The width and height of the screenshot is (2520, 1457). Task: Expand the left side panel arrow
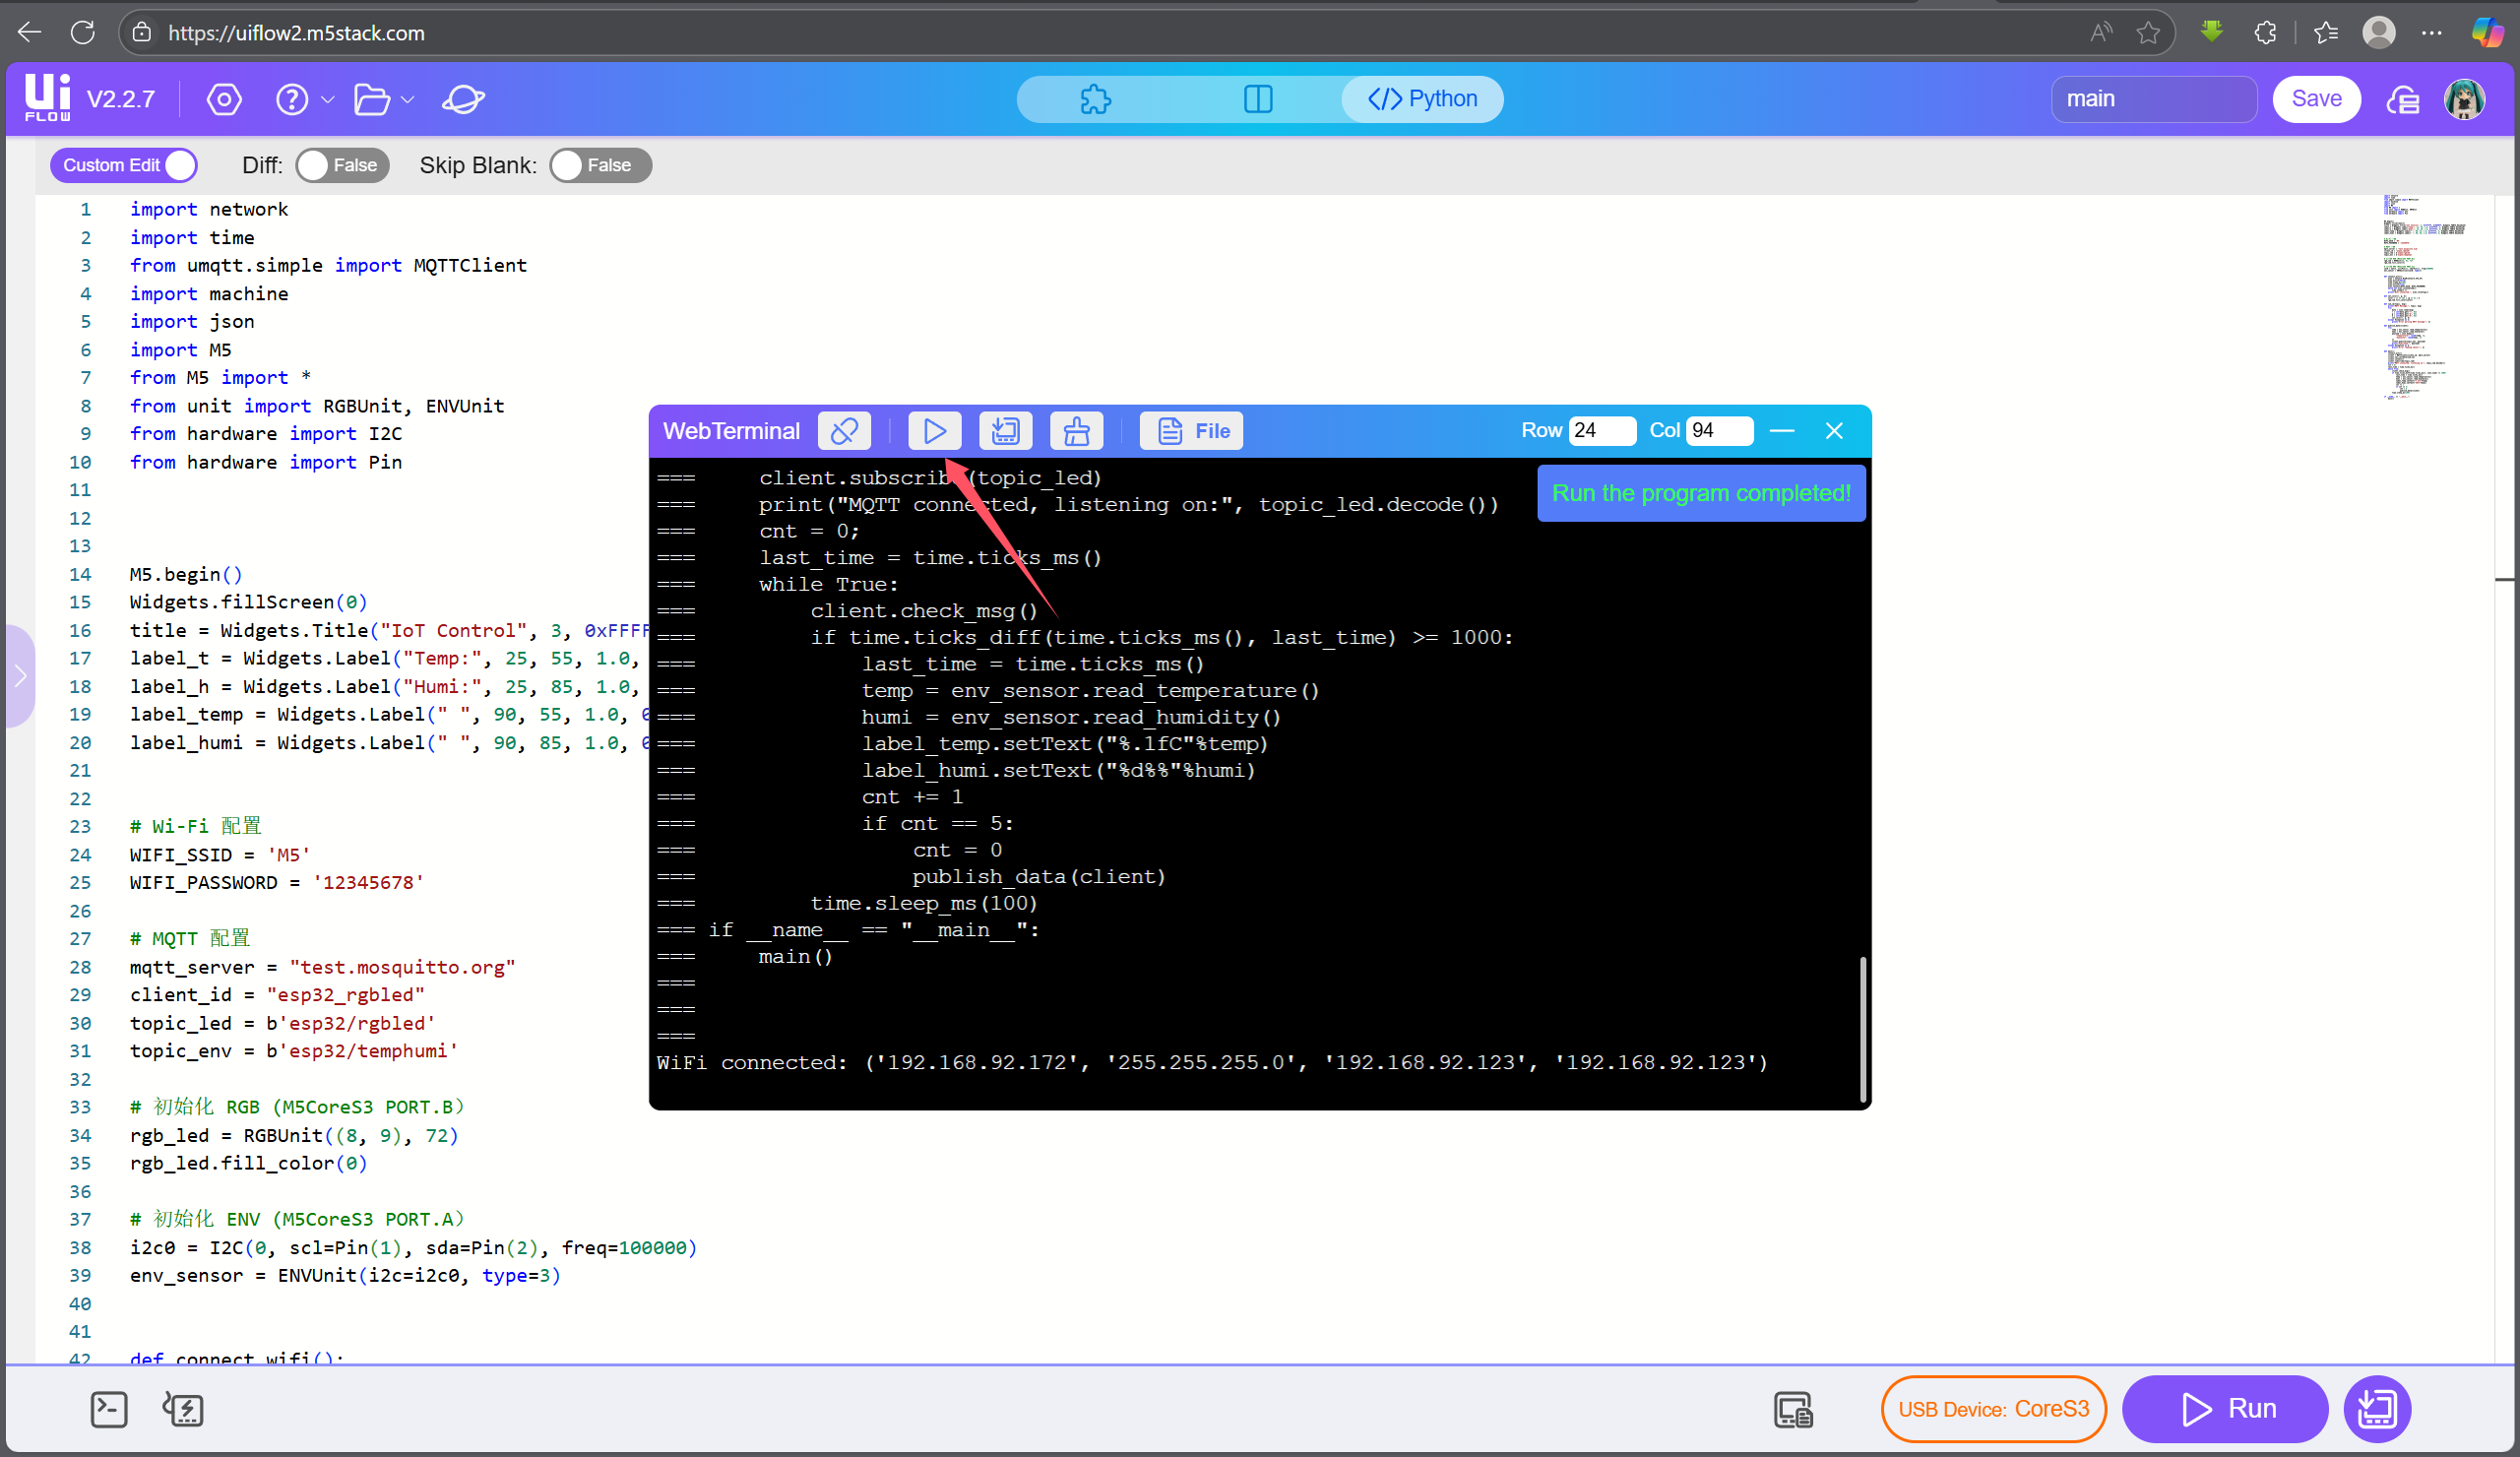[20, 676]
